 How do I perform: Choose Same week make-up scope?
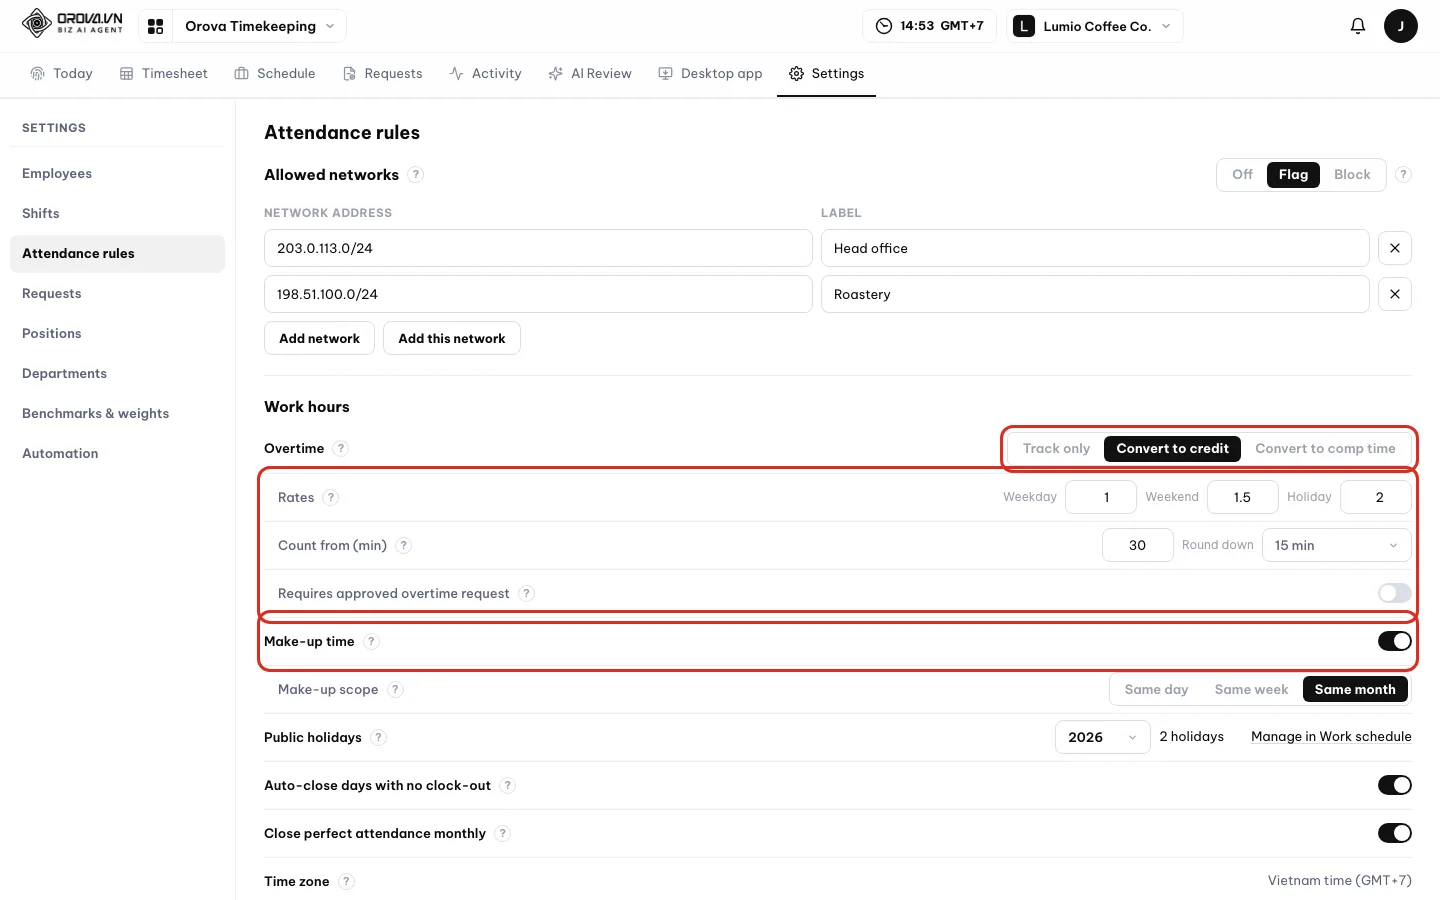1251,689
